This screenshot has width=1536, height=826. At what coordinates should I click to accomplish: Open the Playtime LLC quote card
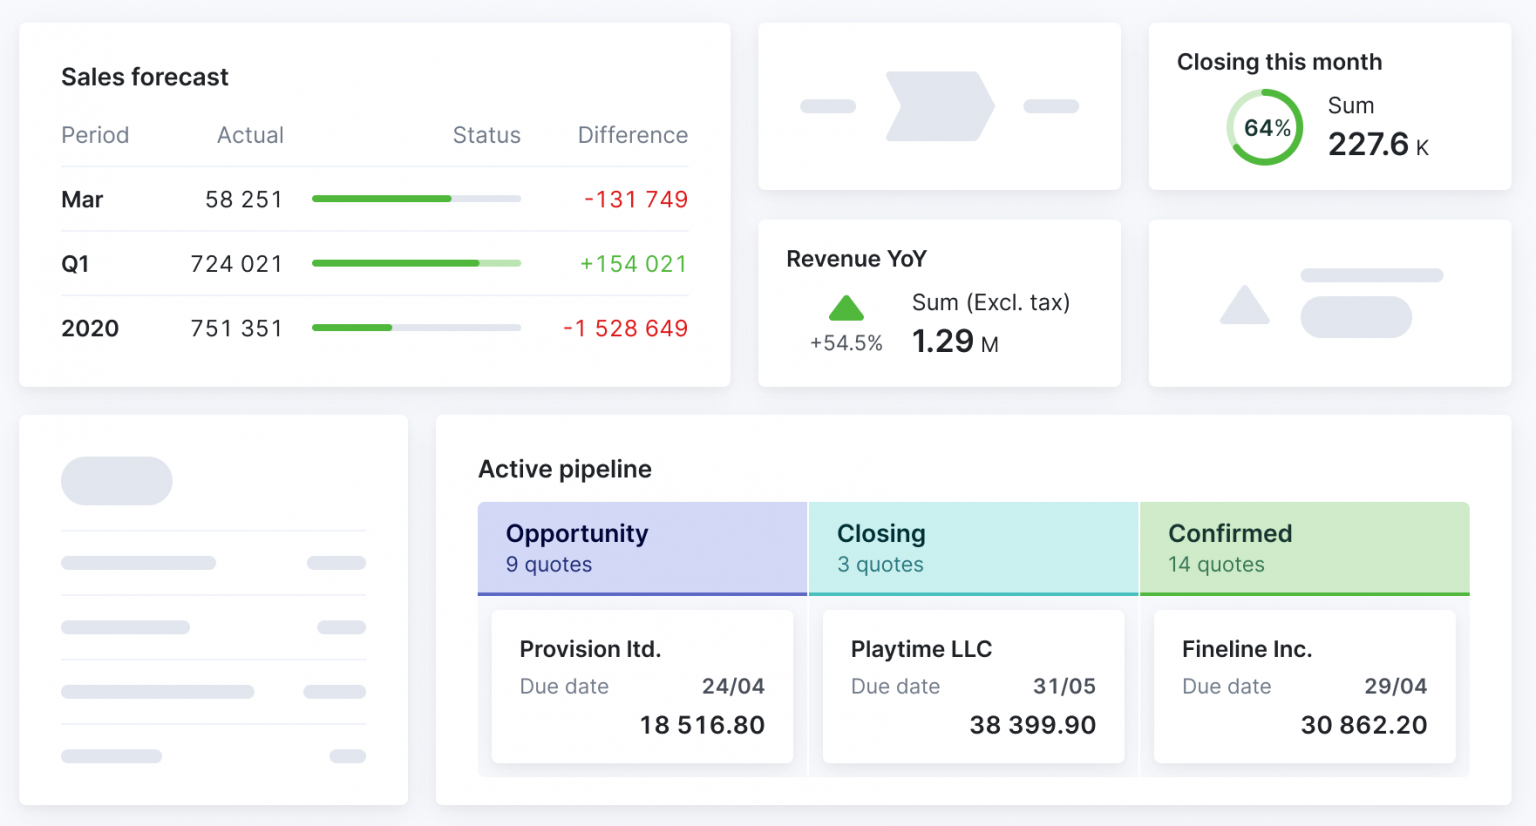tap(973, 688)
